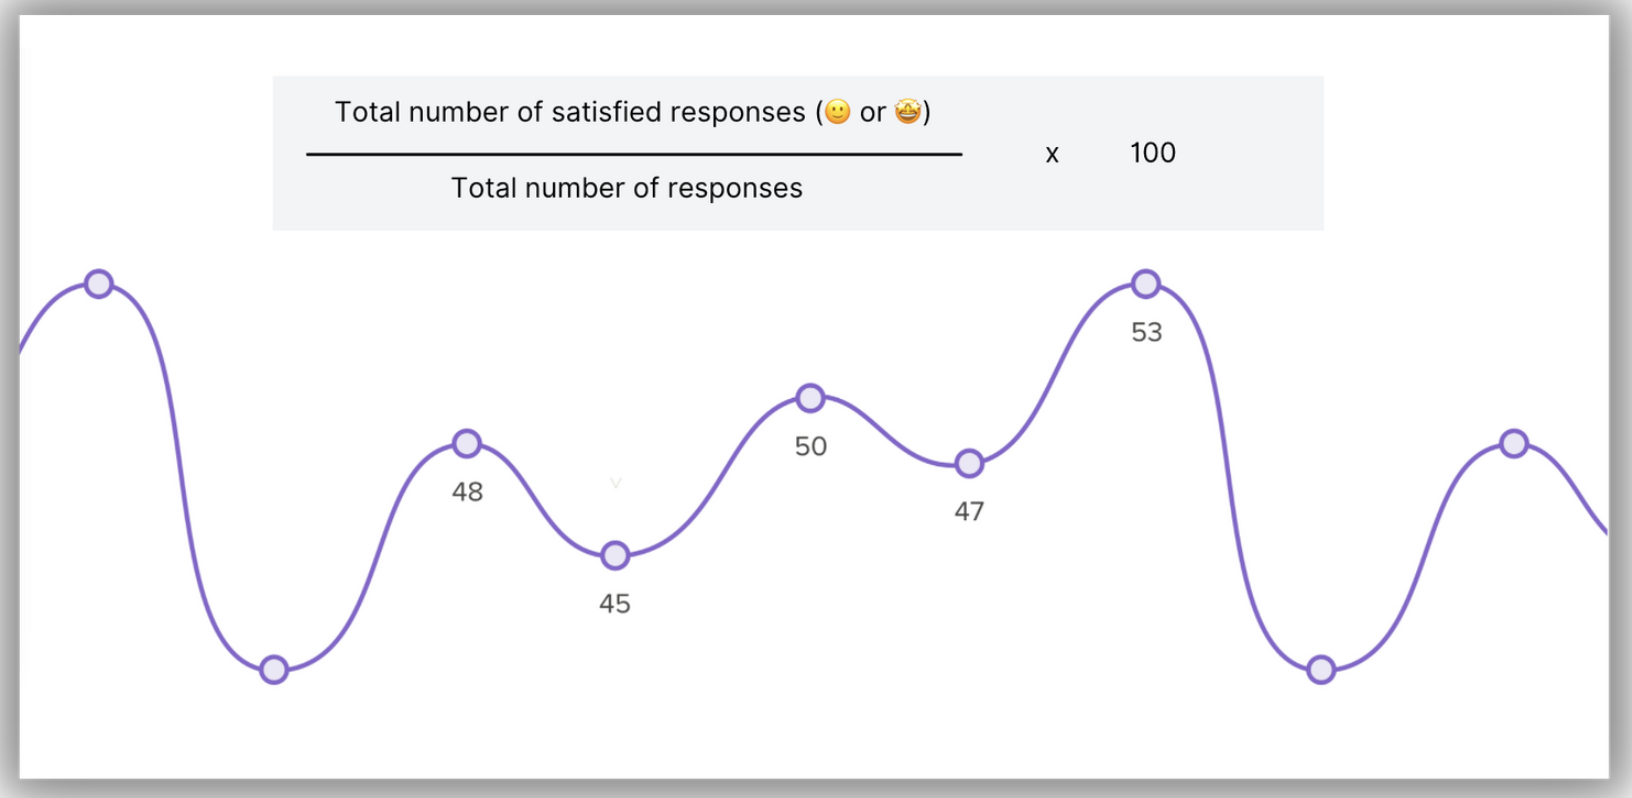Viewport: 1632px width, 798px height.
Task: Click the number 100 in the formula
Action: 1153,153
